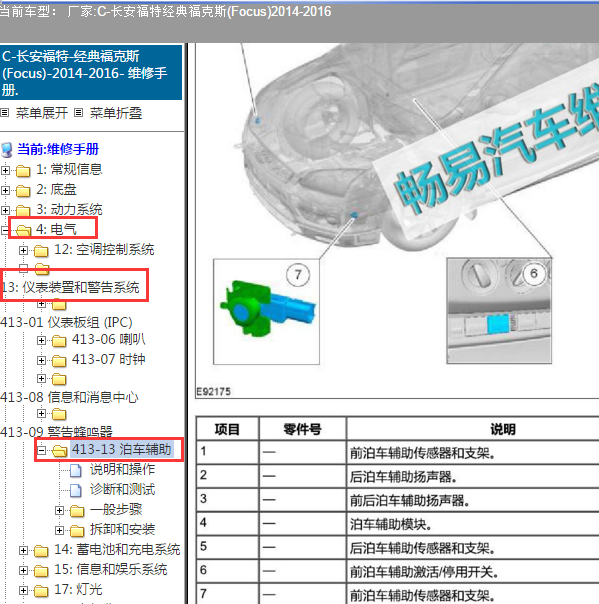Expand the 413-07 时钟 node

tap(41, 361)
